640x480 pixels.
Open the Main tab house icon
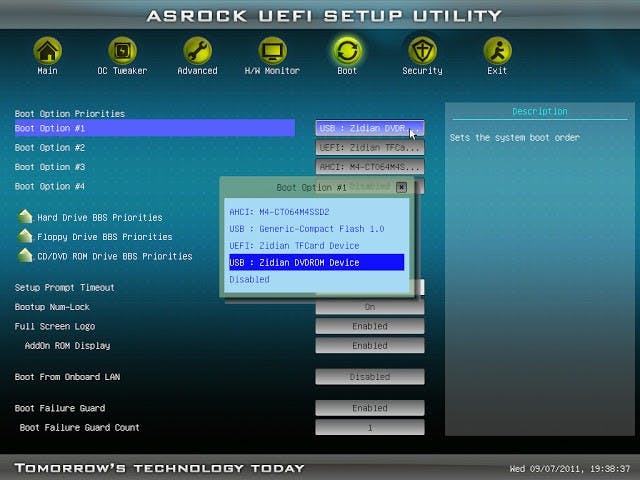pos(47,51)
